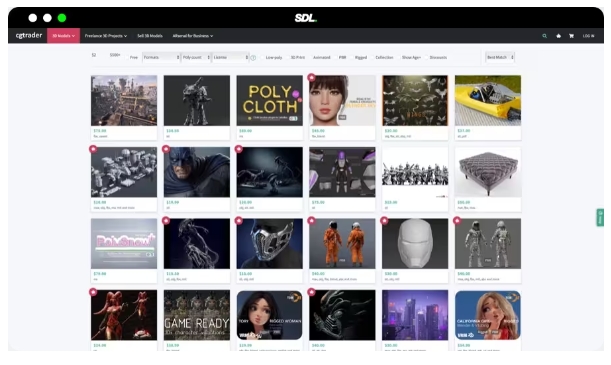Viewport: 611px width, 365px height.
Task: Open the bat wings collection thumbnail
Action: 415,101
